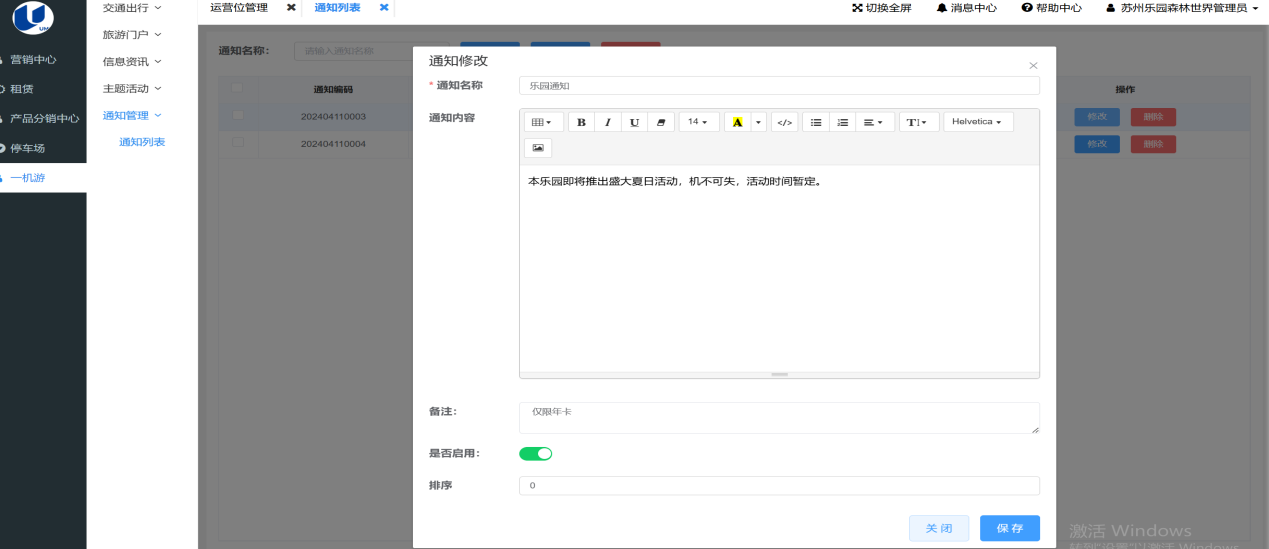
Task: Toggle bold formatting in the editor
Action: coord(581,122)
